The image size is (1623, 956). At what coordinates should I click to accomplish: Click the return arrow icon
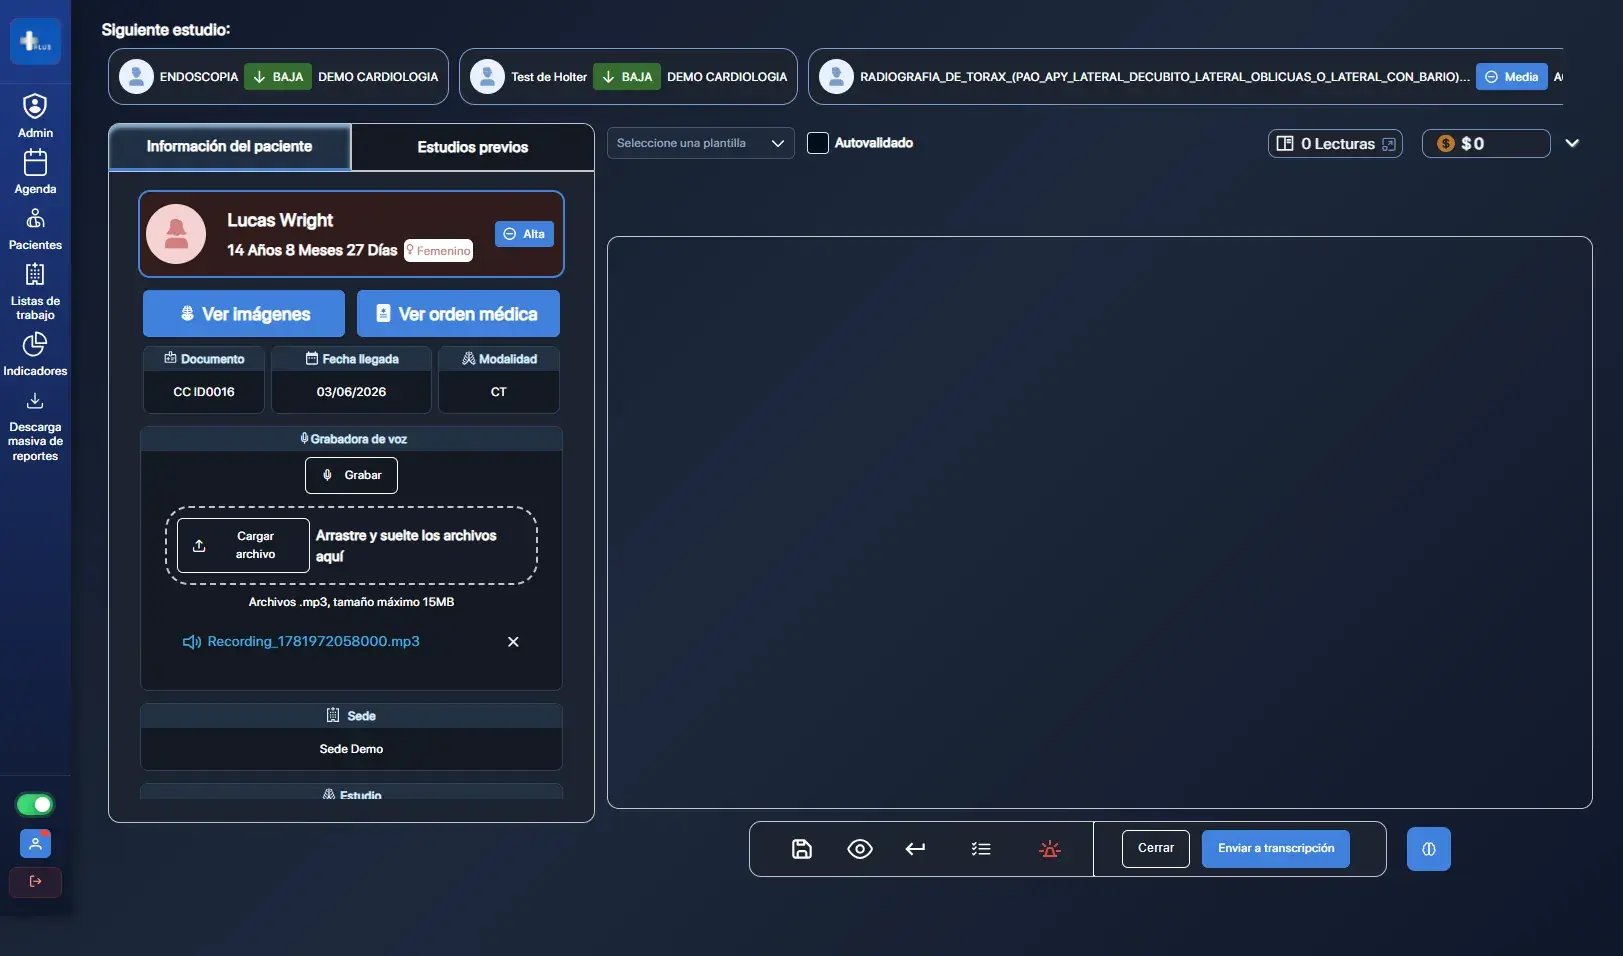coord(915,849)
